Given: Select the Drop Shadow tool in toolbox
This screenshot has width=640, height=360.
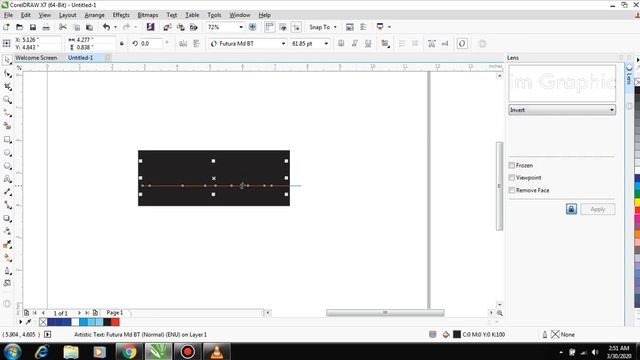Looking at the screenshot, I should pos(7,218).
